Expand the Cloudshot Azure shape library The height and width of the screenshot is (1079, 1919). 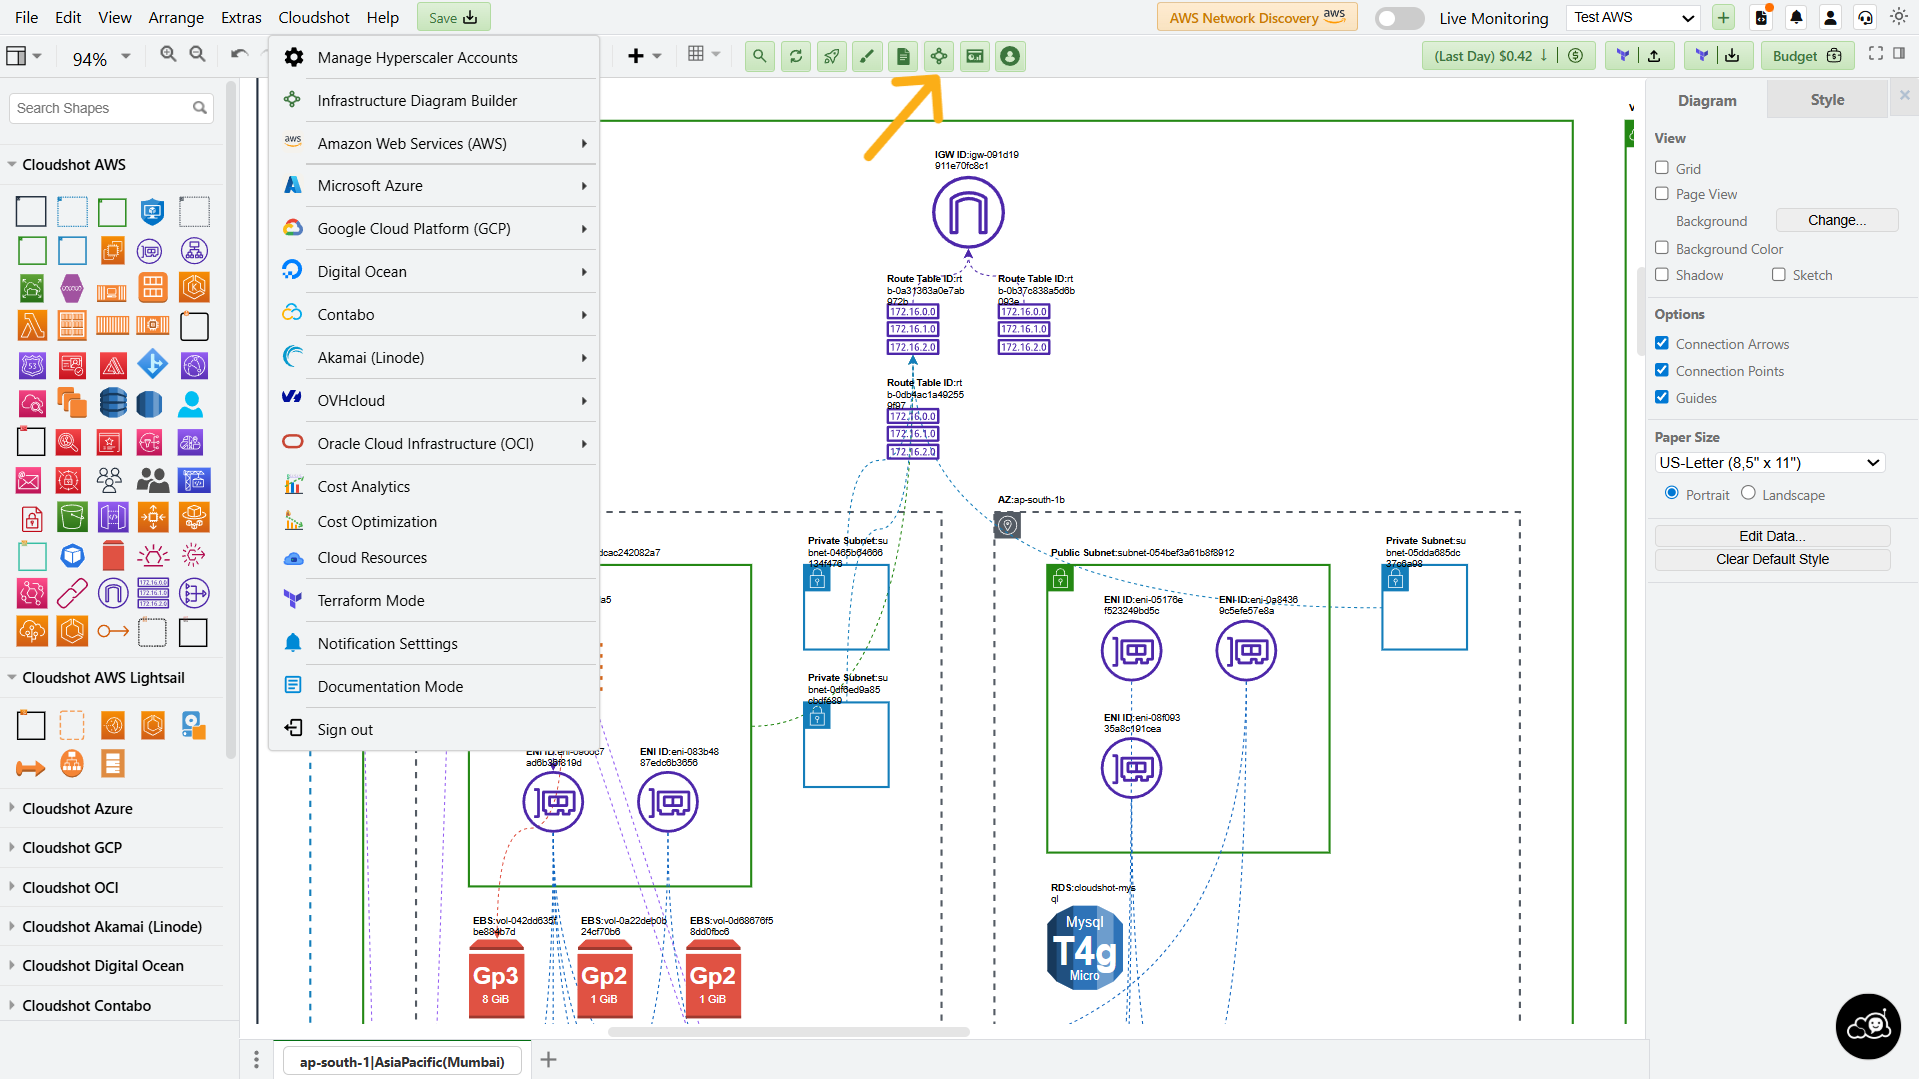point(77,808)
